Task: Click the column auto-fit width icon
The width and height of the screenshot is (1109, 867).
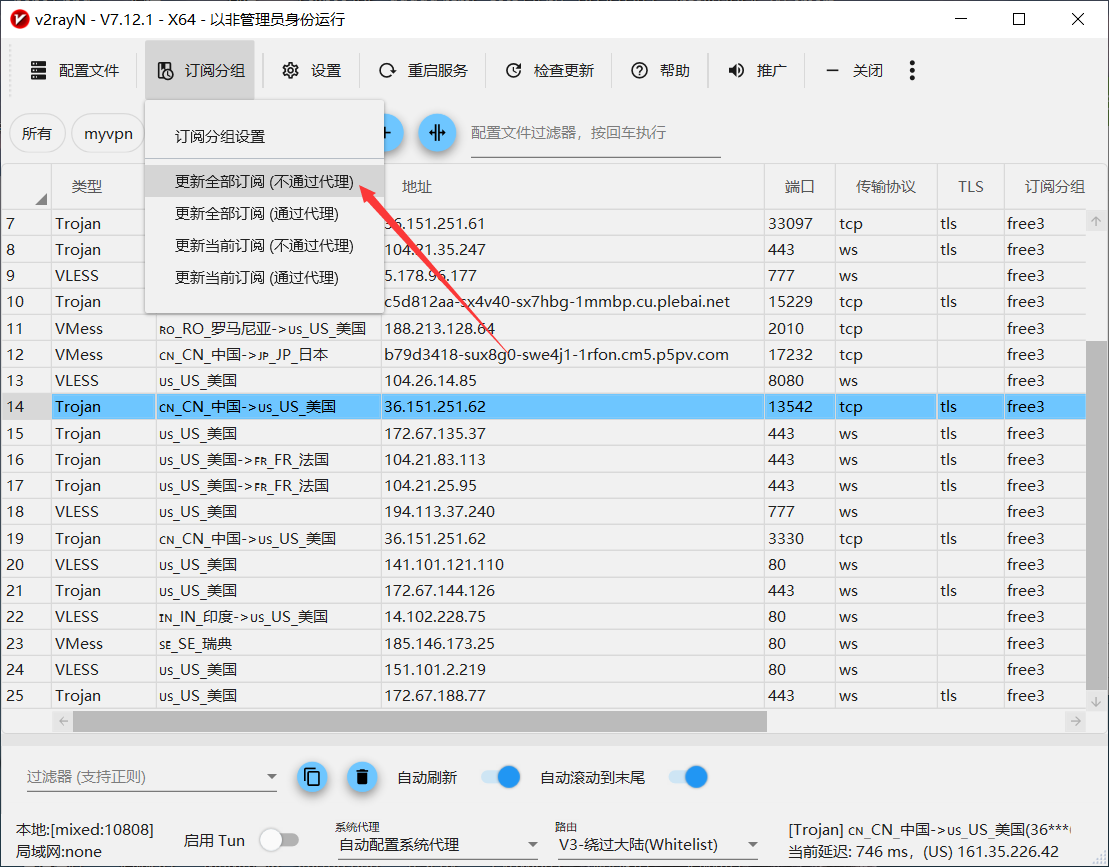Action: coord(437,133)
